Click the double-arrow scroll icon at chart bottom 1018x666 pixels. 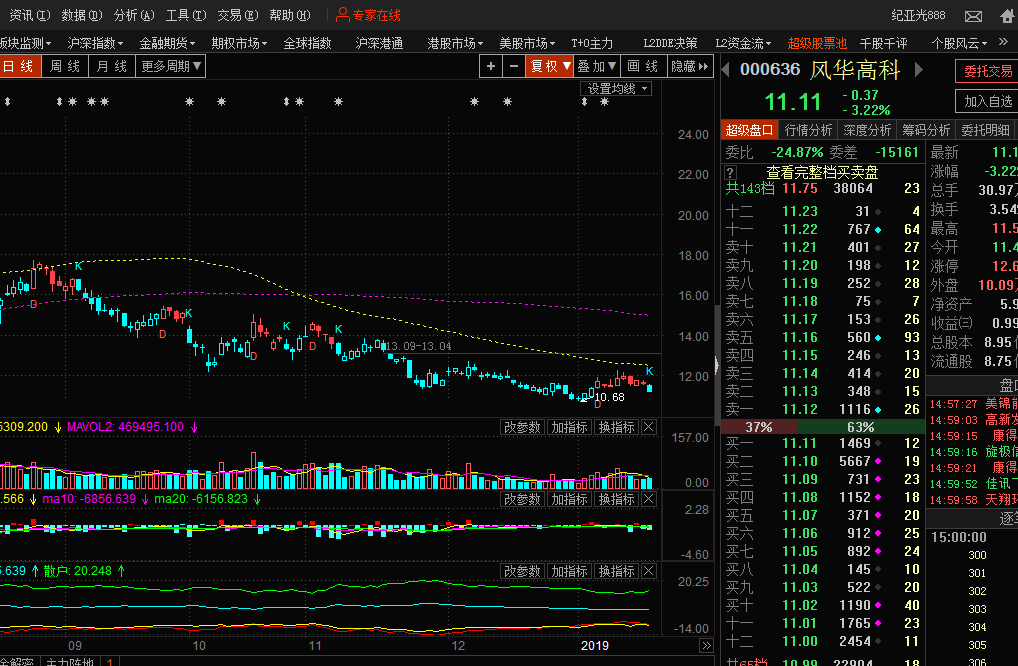[705, 647]
